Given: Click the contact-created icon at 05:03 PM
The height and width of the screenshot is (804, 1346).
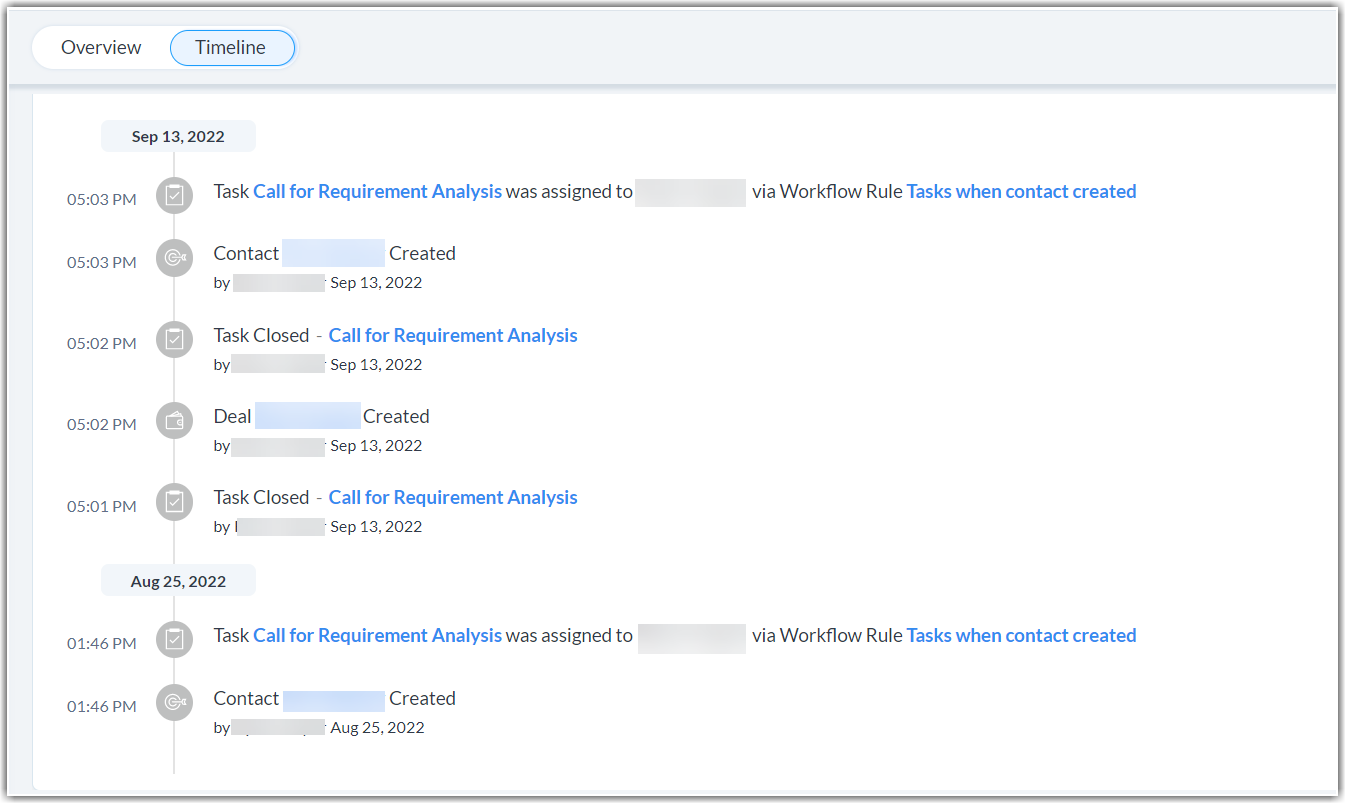Looking at the screenshot, I should coord(174,258).
